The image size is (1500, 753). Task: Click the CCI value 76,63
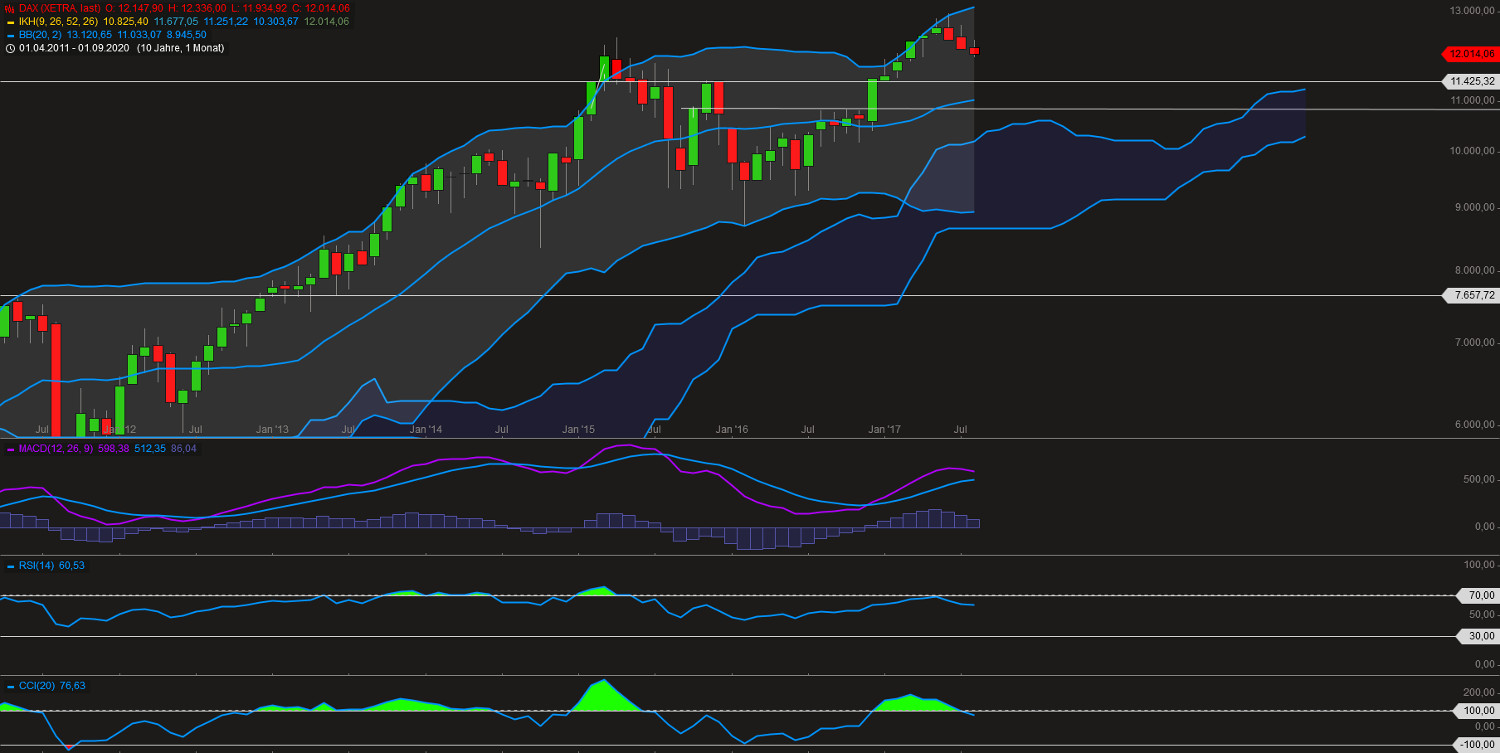tap(72, 685)
